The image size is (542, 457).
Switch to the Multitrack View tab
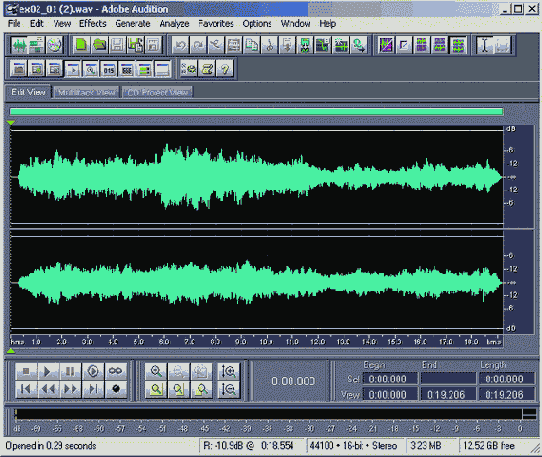(86, 92)
